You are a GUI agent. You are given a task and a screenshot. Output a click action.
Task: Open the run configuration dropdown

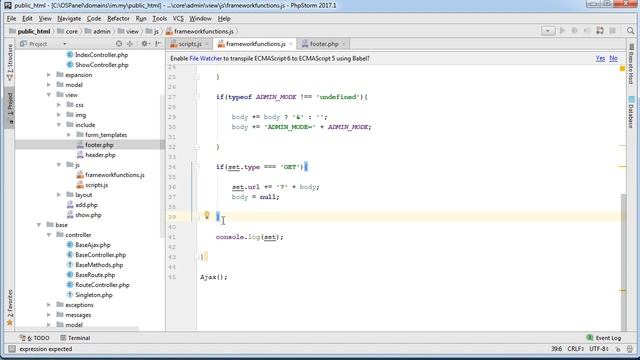tap(548, 31)
